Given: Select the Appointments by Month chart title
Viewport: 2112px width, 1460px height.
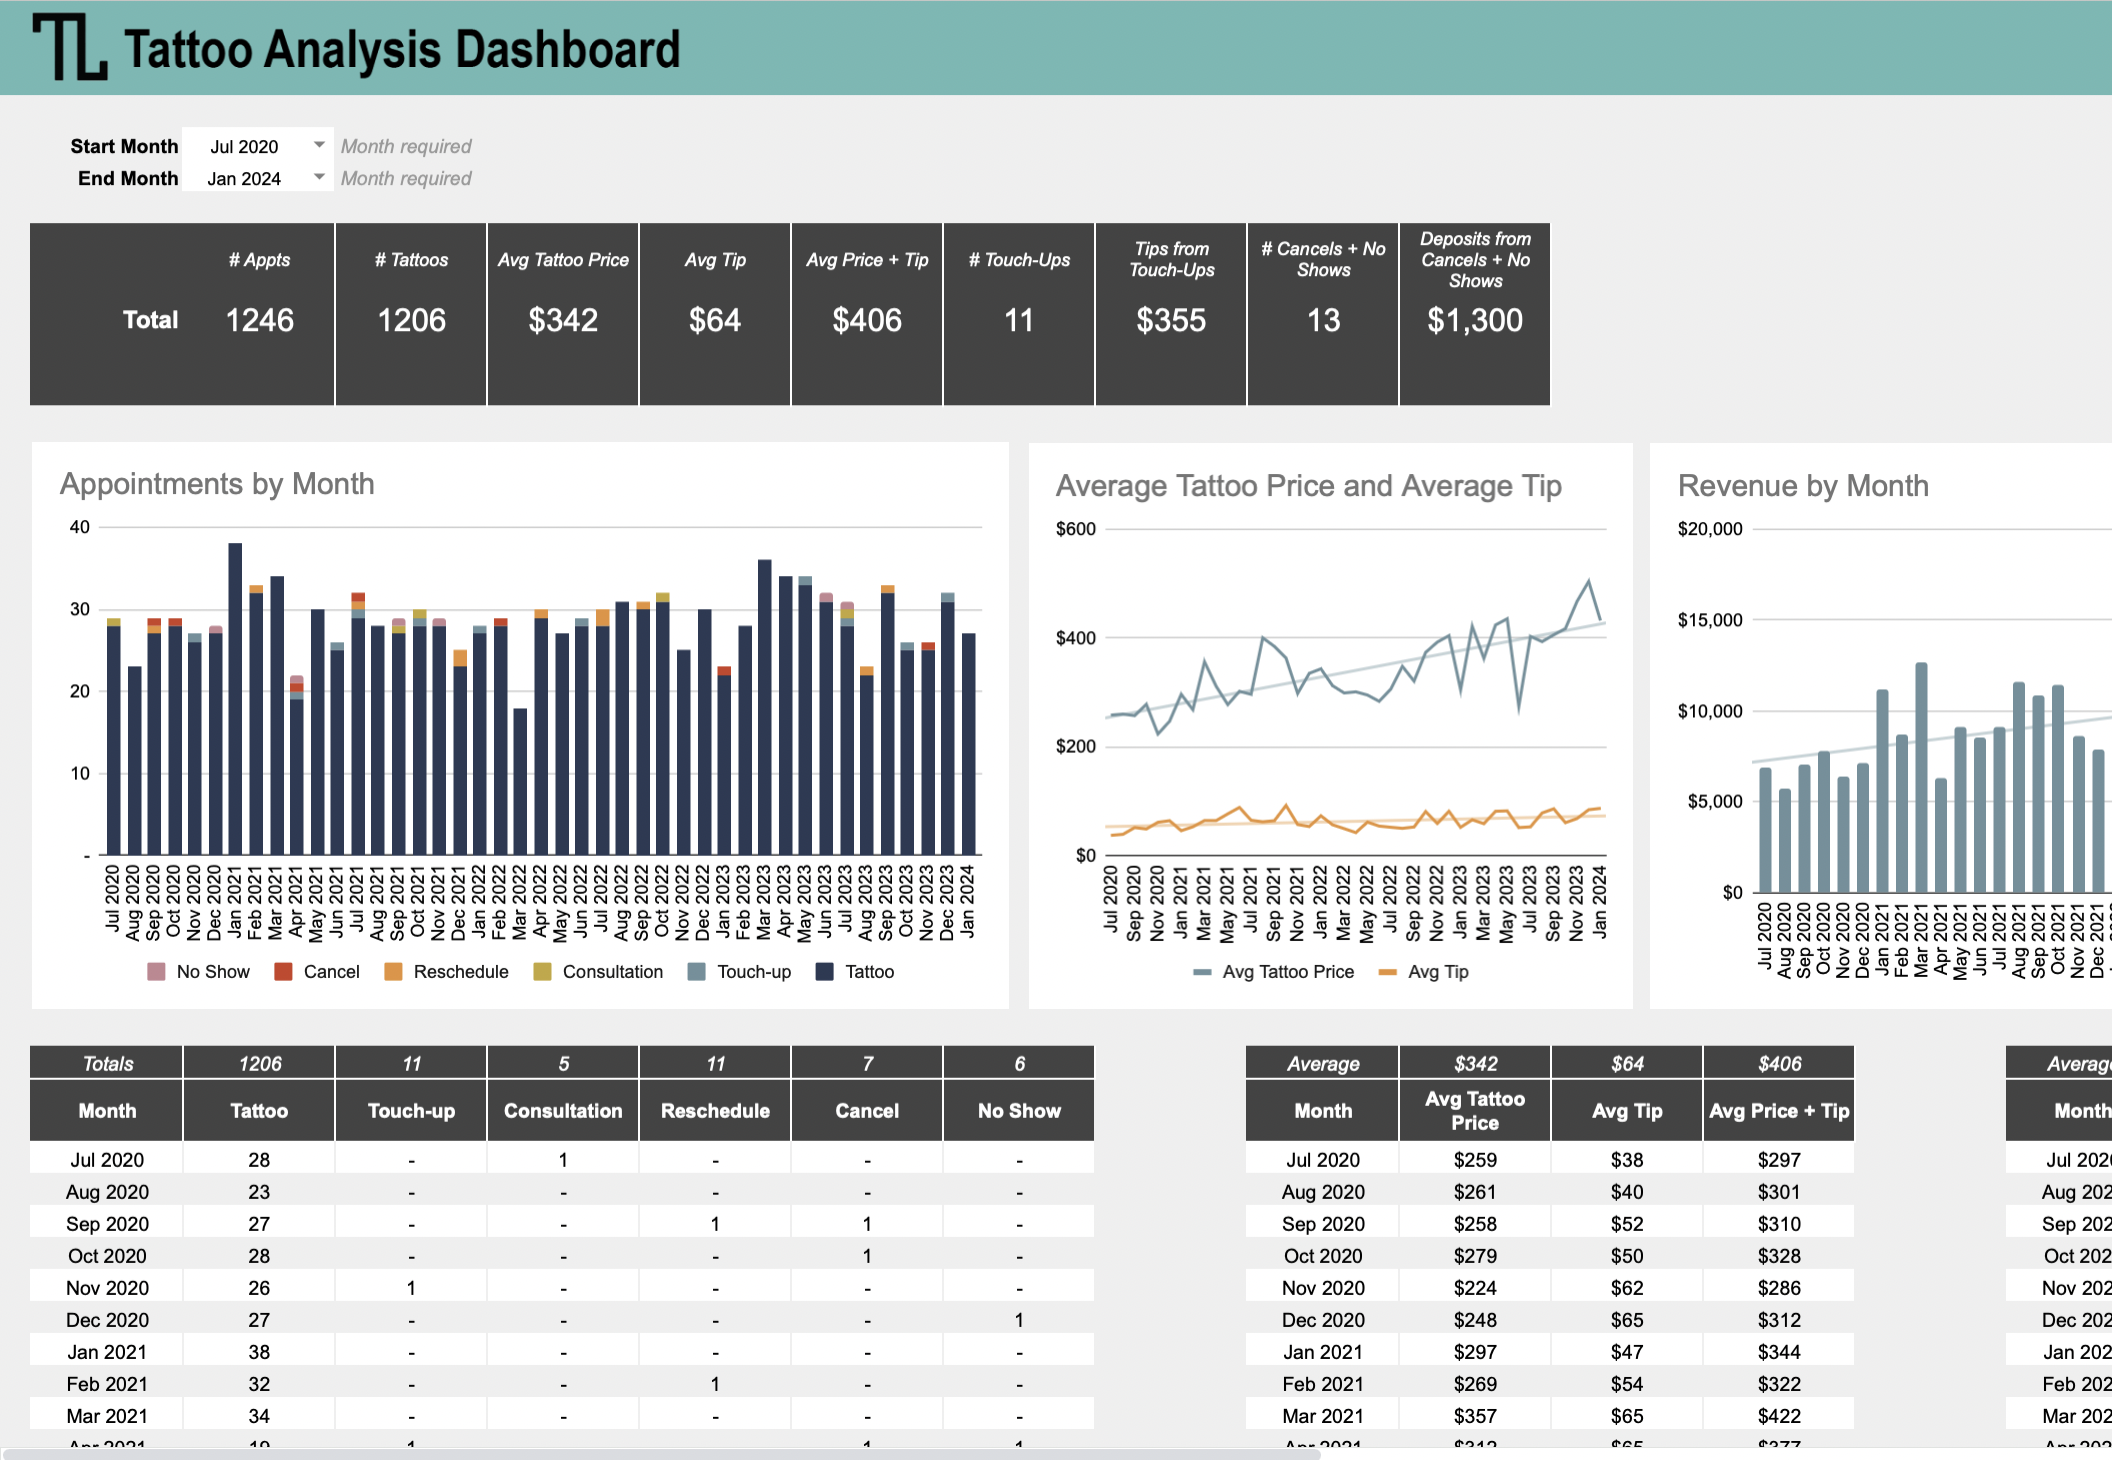Looking at the screenshot, I should (x=217, y=484).
